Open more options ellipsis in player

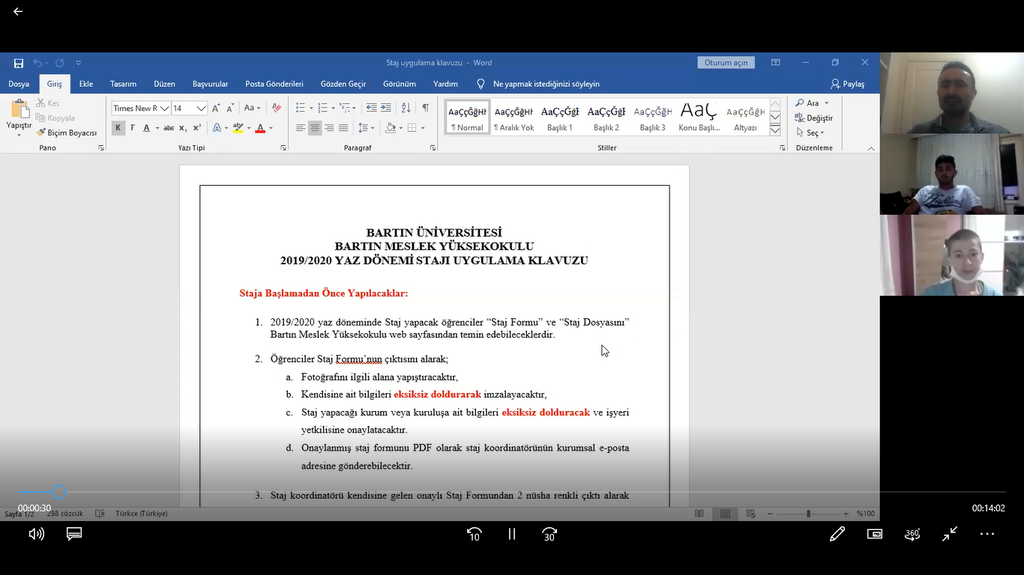[x=987, y=534]
